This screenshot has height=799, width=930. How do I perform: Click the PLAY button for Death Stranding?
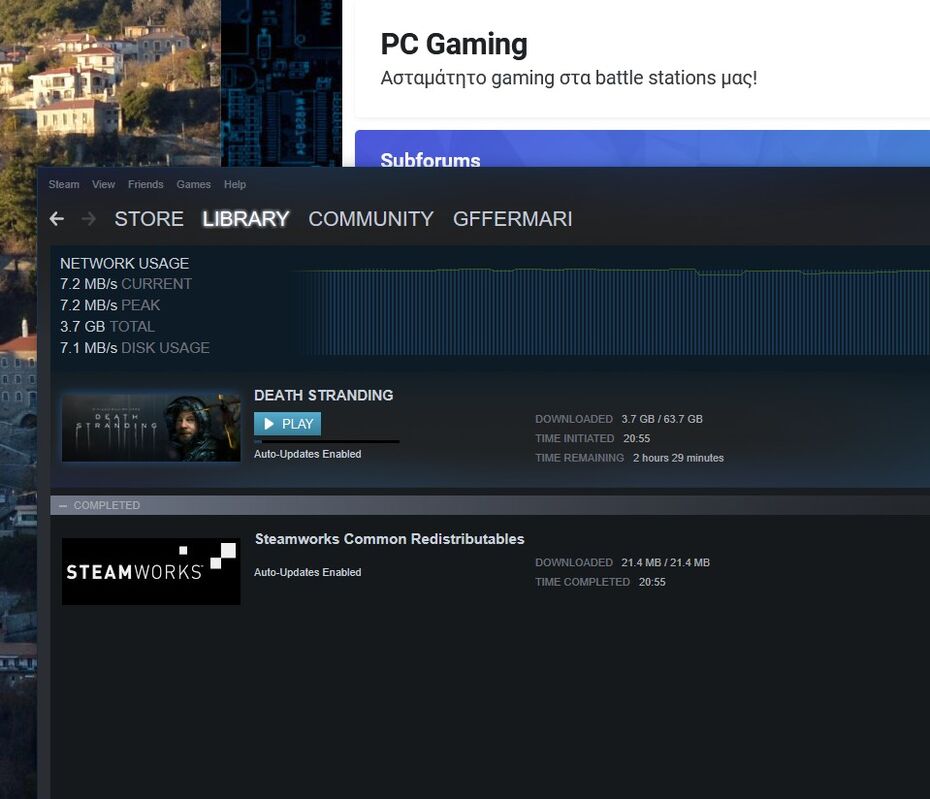point(288,424)
